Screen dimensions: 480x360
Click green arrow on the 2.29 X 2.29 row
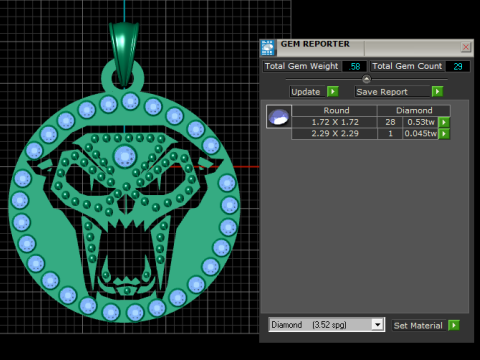[444, 134]
